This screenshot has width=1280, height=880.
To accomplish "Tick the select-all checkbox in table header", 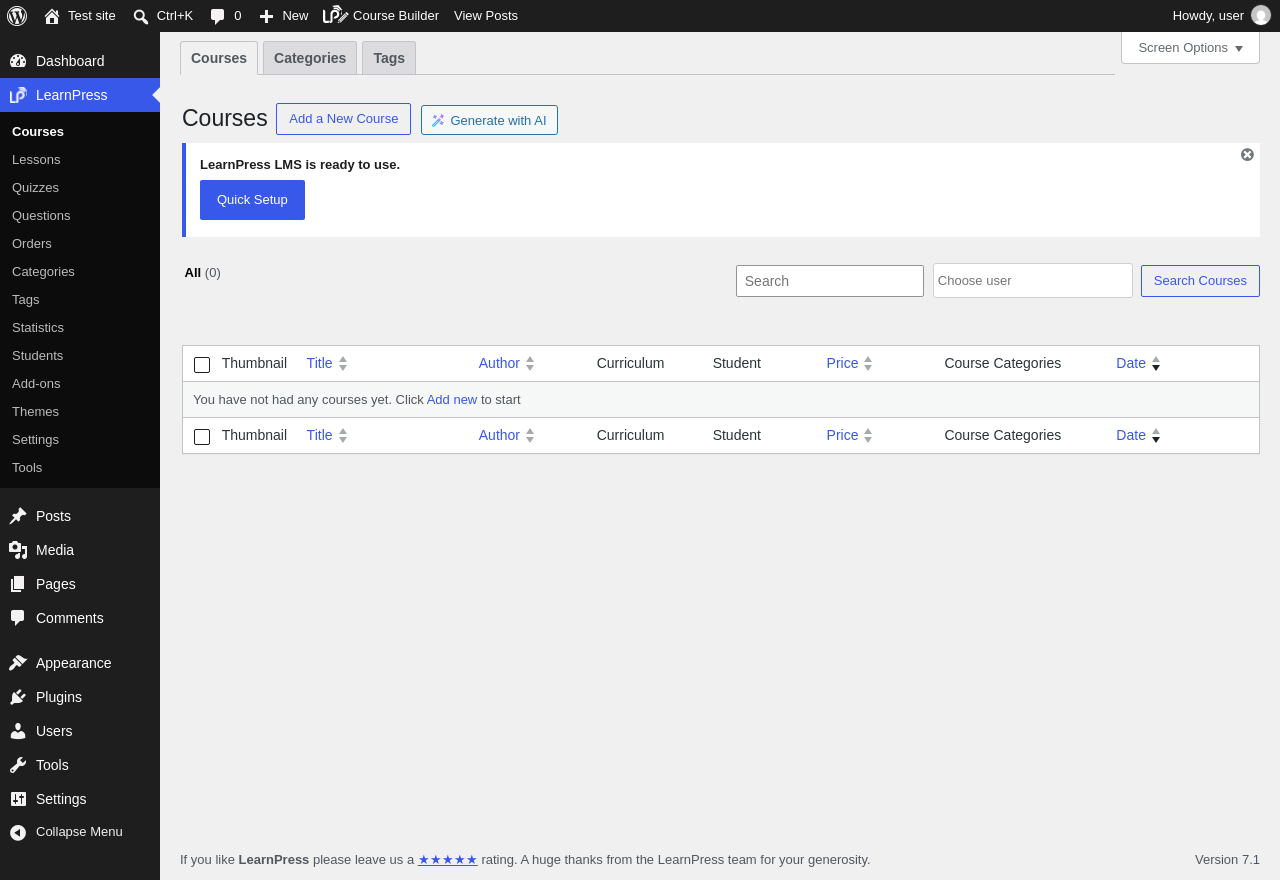I will (x=202, y=365).
